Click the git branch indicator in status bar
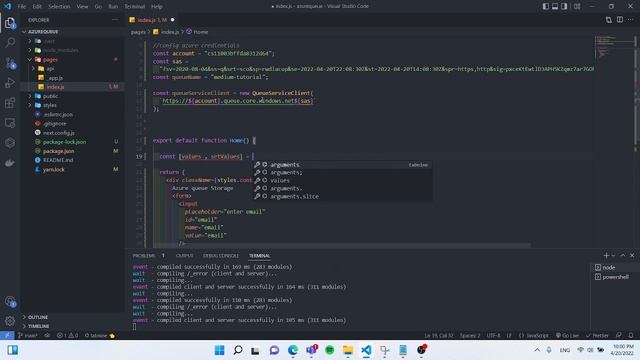Viewport: 640px width, 360px height. [x=27, y=336]
